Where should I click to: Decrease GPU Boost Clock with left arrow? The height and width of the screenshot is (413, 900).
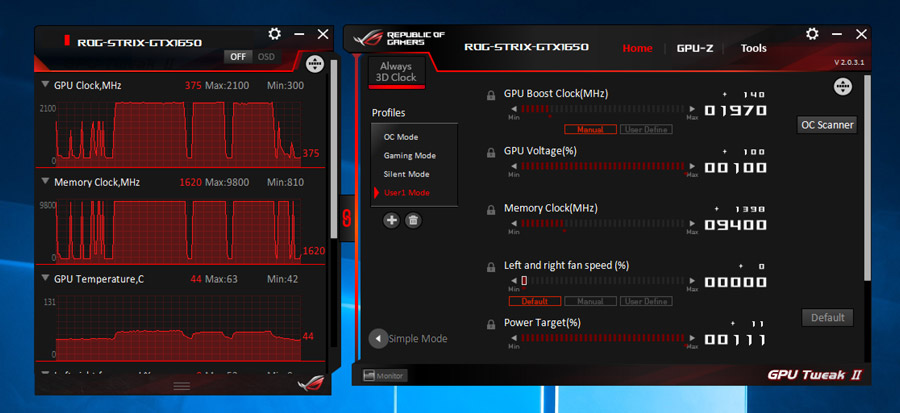514,108
